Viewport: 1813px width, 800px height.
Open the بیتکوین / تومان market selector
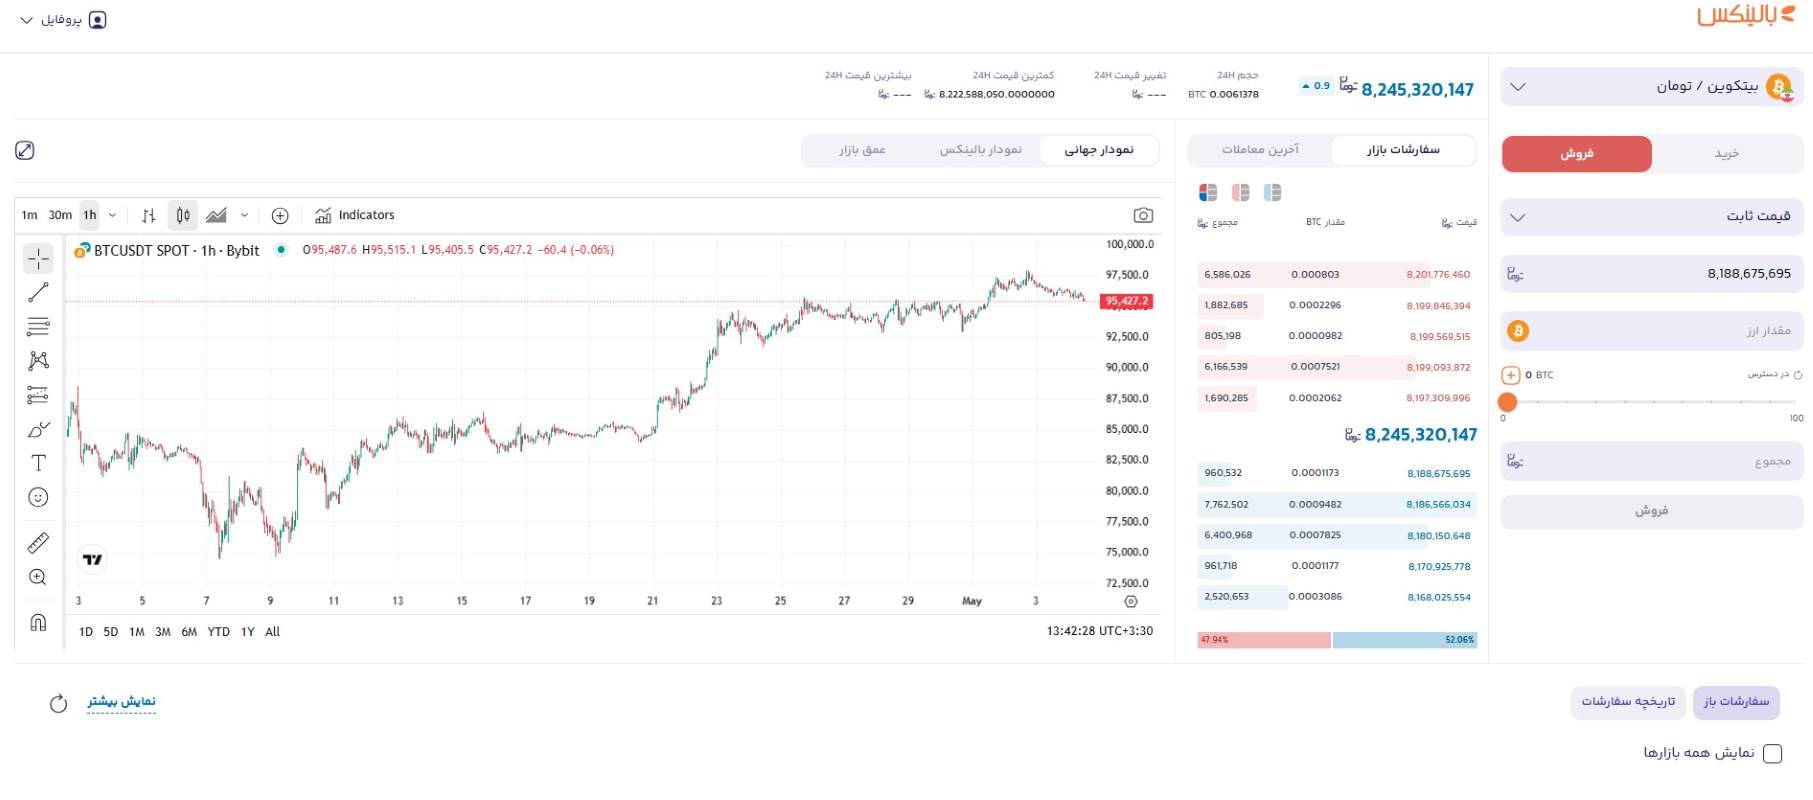pyautogui.click(x=1652, y=86)
